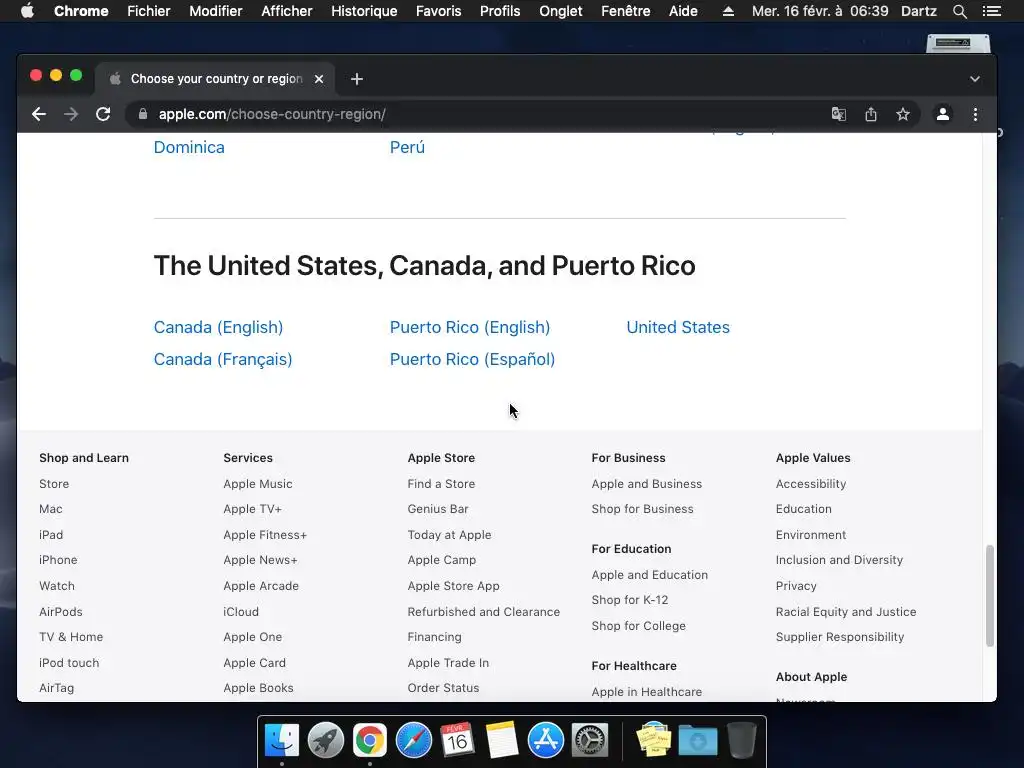This screenshot has height=768, width=1024.
Task: Reload the Apple page
Action: click(x=103, y=114)
